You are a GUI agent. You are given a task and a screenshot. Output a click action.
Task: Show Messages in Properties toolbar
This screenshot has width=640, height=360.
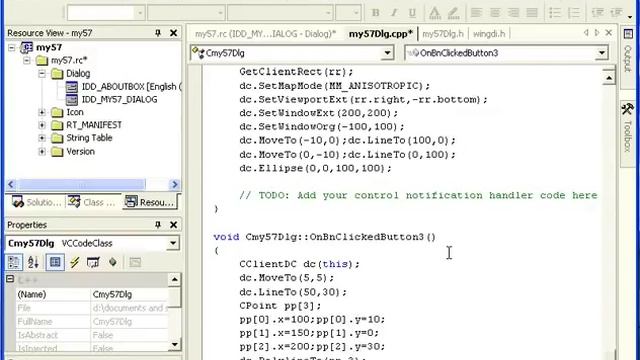coord(93,262)
